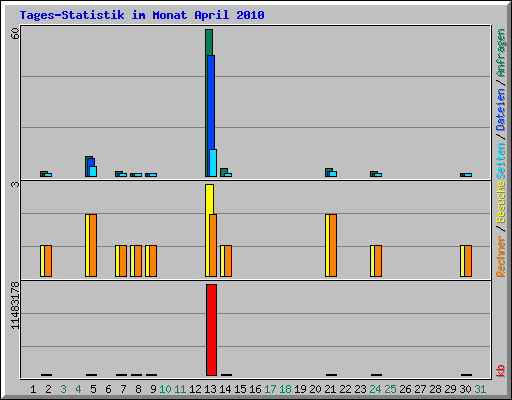Click the Seiten legend label
The image size is (512, 400).
pos(500,161)
